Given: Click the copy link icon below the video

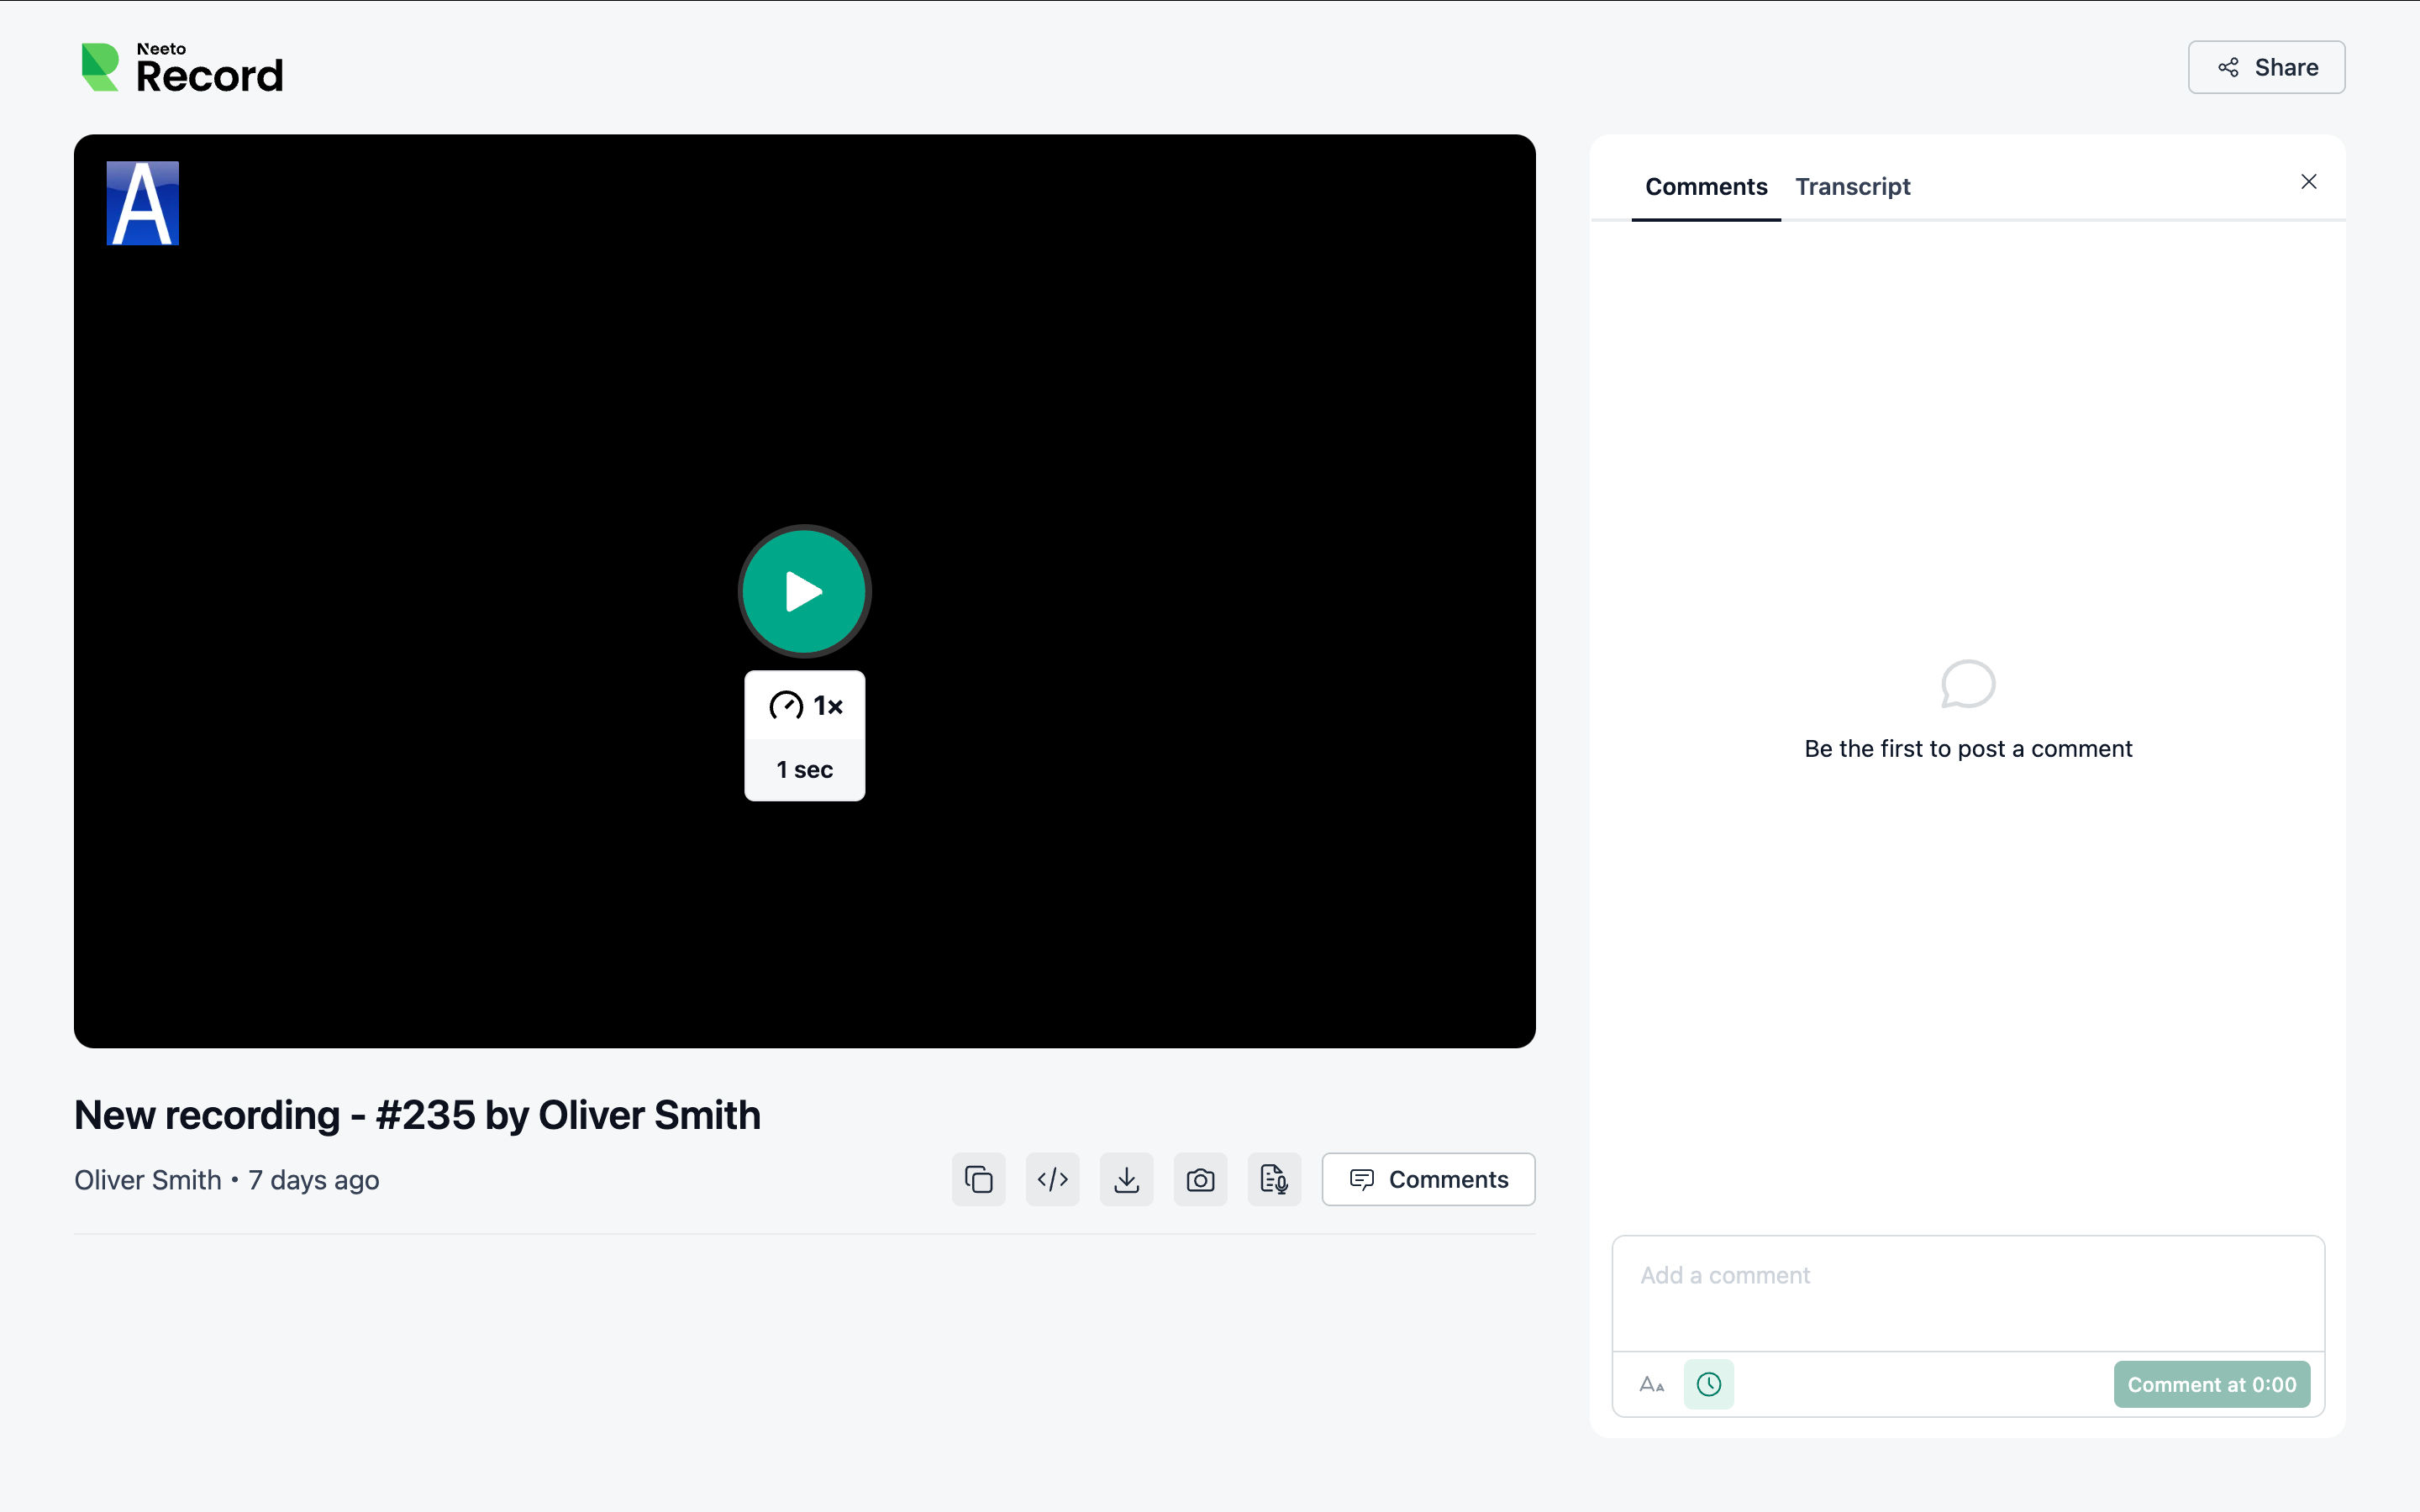Looking at the screenshot, I should (978, 1180).
